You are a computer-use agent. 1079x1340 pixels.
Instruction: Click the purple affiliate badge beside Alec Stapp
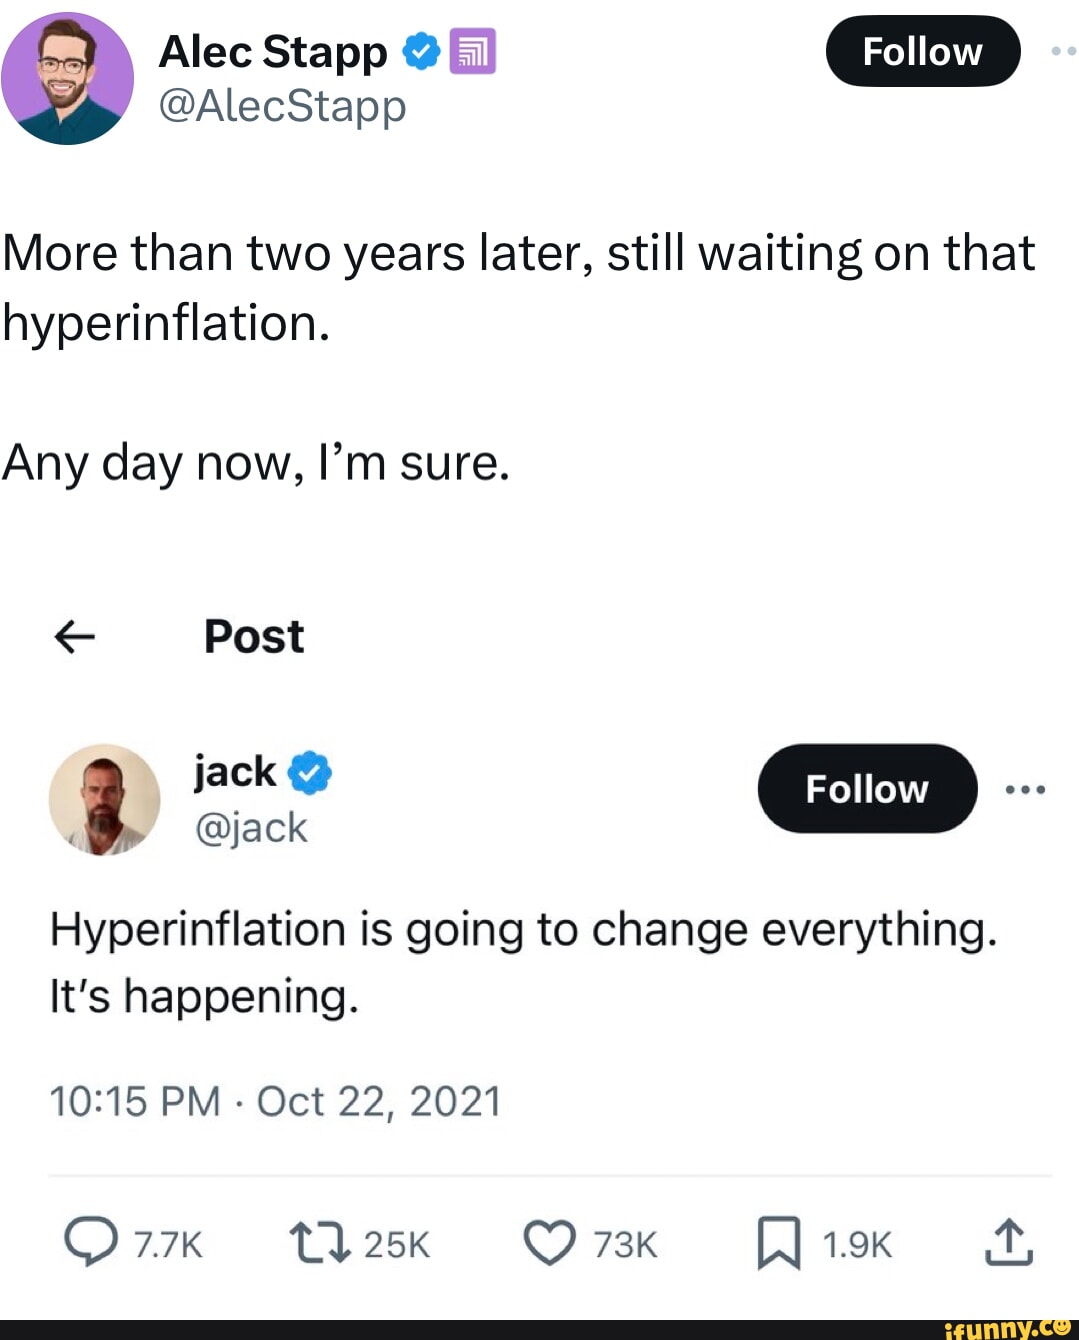(470, 50)
